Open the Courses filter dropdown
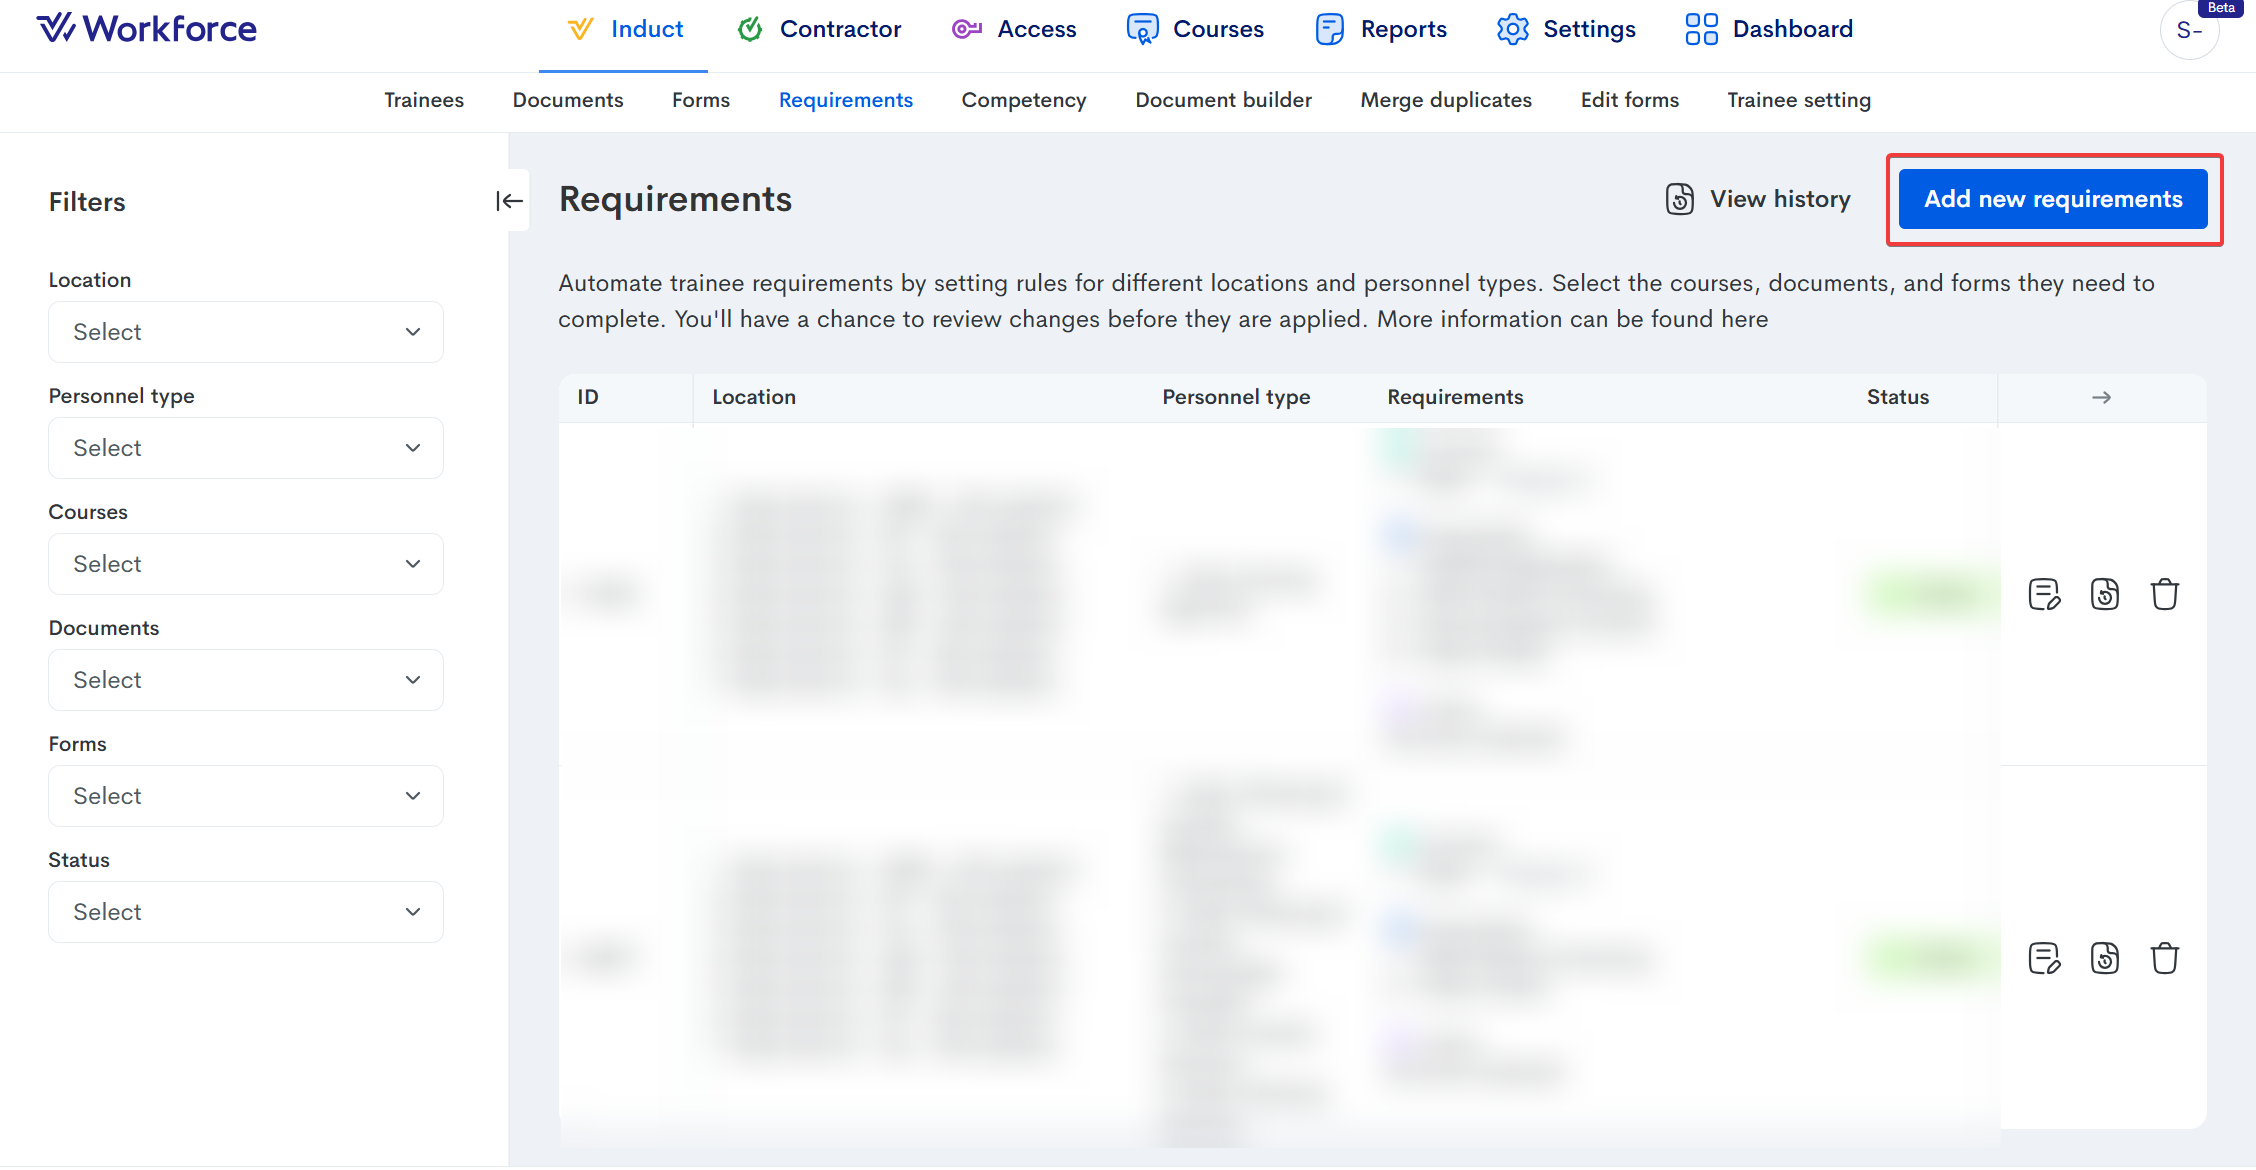 point(245,564)
